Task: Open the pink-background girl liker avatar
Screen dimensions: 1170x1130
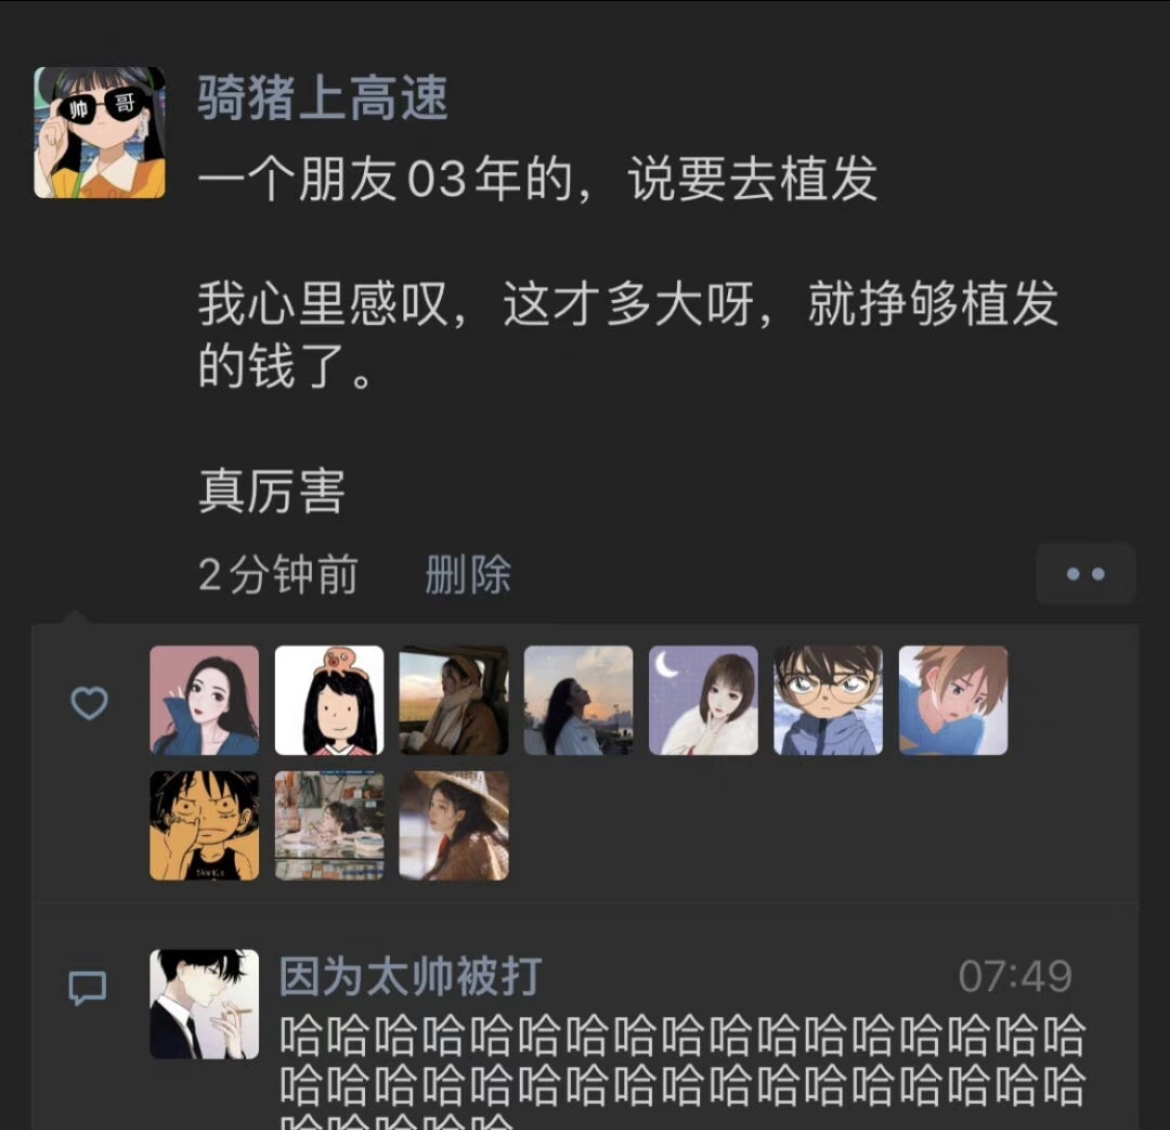Action: (204, 701)
